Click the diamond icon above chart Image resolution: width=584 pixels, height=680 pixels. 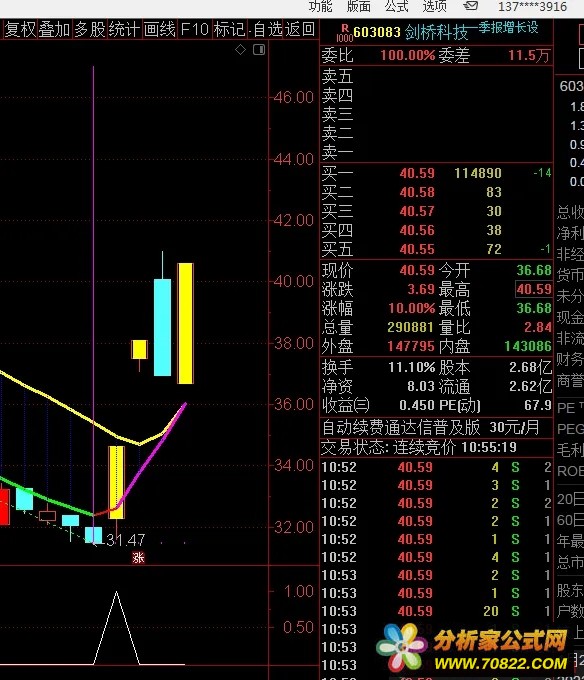point(240,50)
